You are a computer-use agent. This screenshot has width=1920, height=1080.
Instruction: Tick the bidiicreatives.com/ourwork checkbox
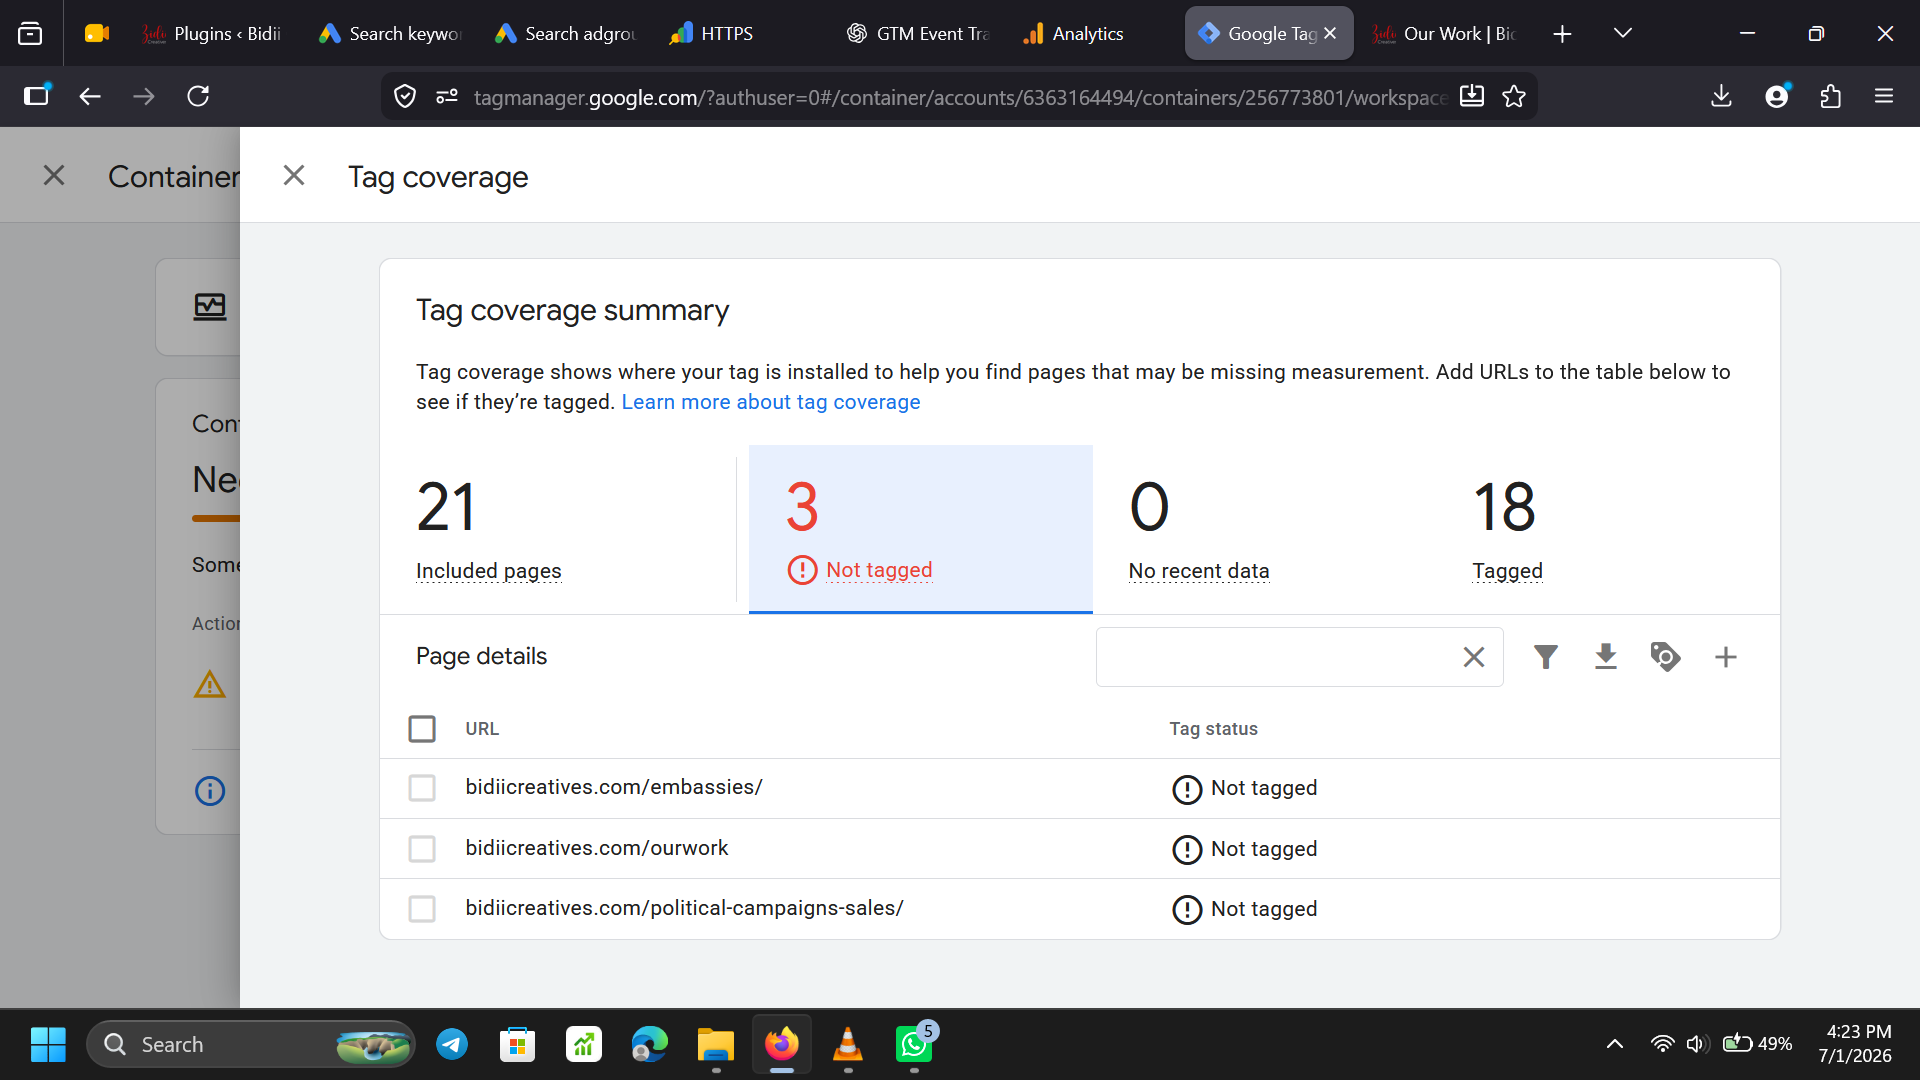(422, 849)
